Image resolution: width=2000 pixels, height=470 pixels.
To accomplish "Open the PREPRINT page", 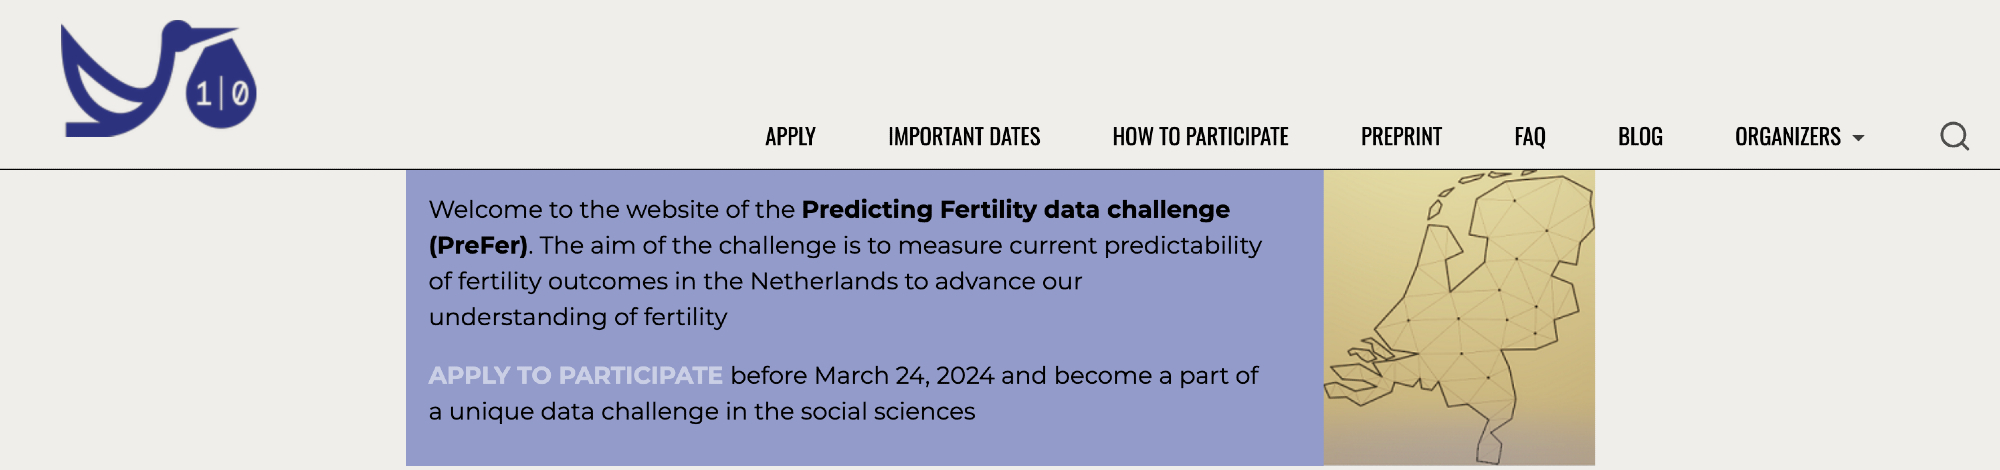I will coord(1401,137).
